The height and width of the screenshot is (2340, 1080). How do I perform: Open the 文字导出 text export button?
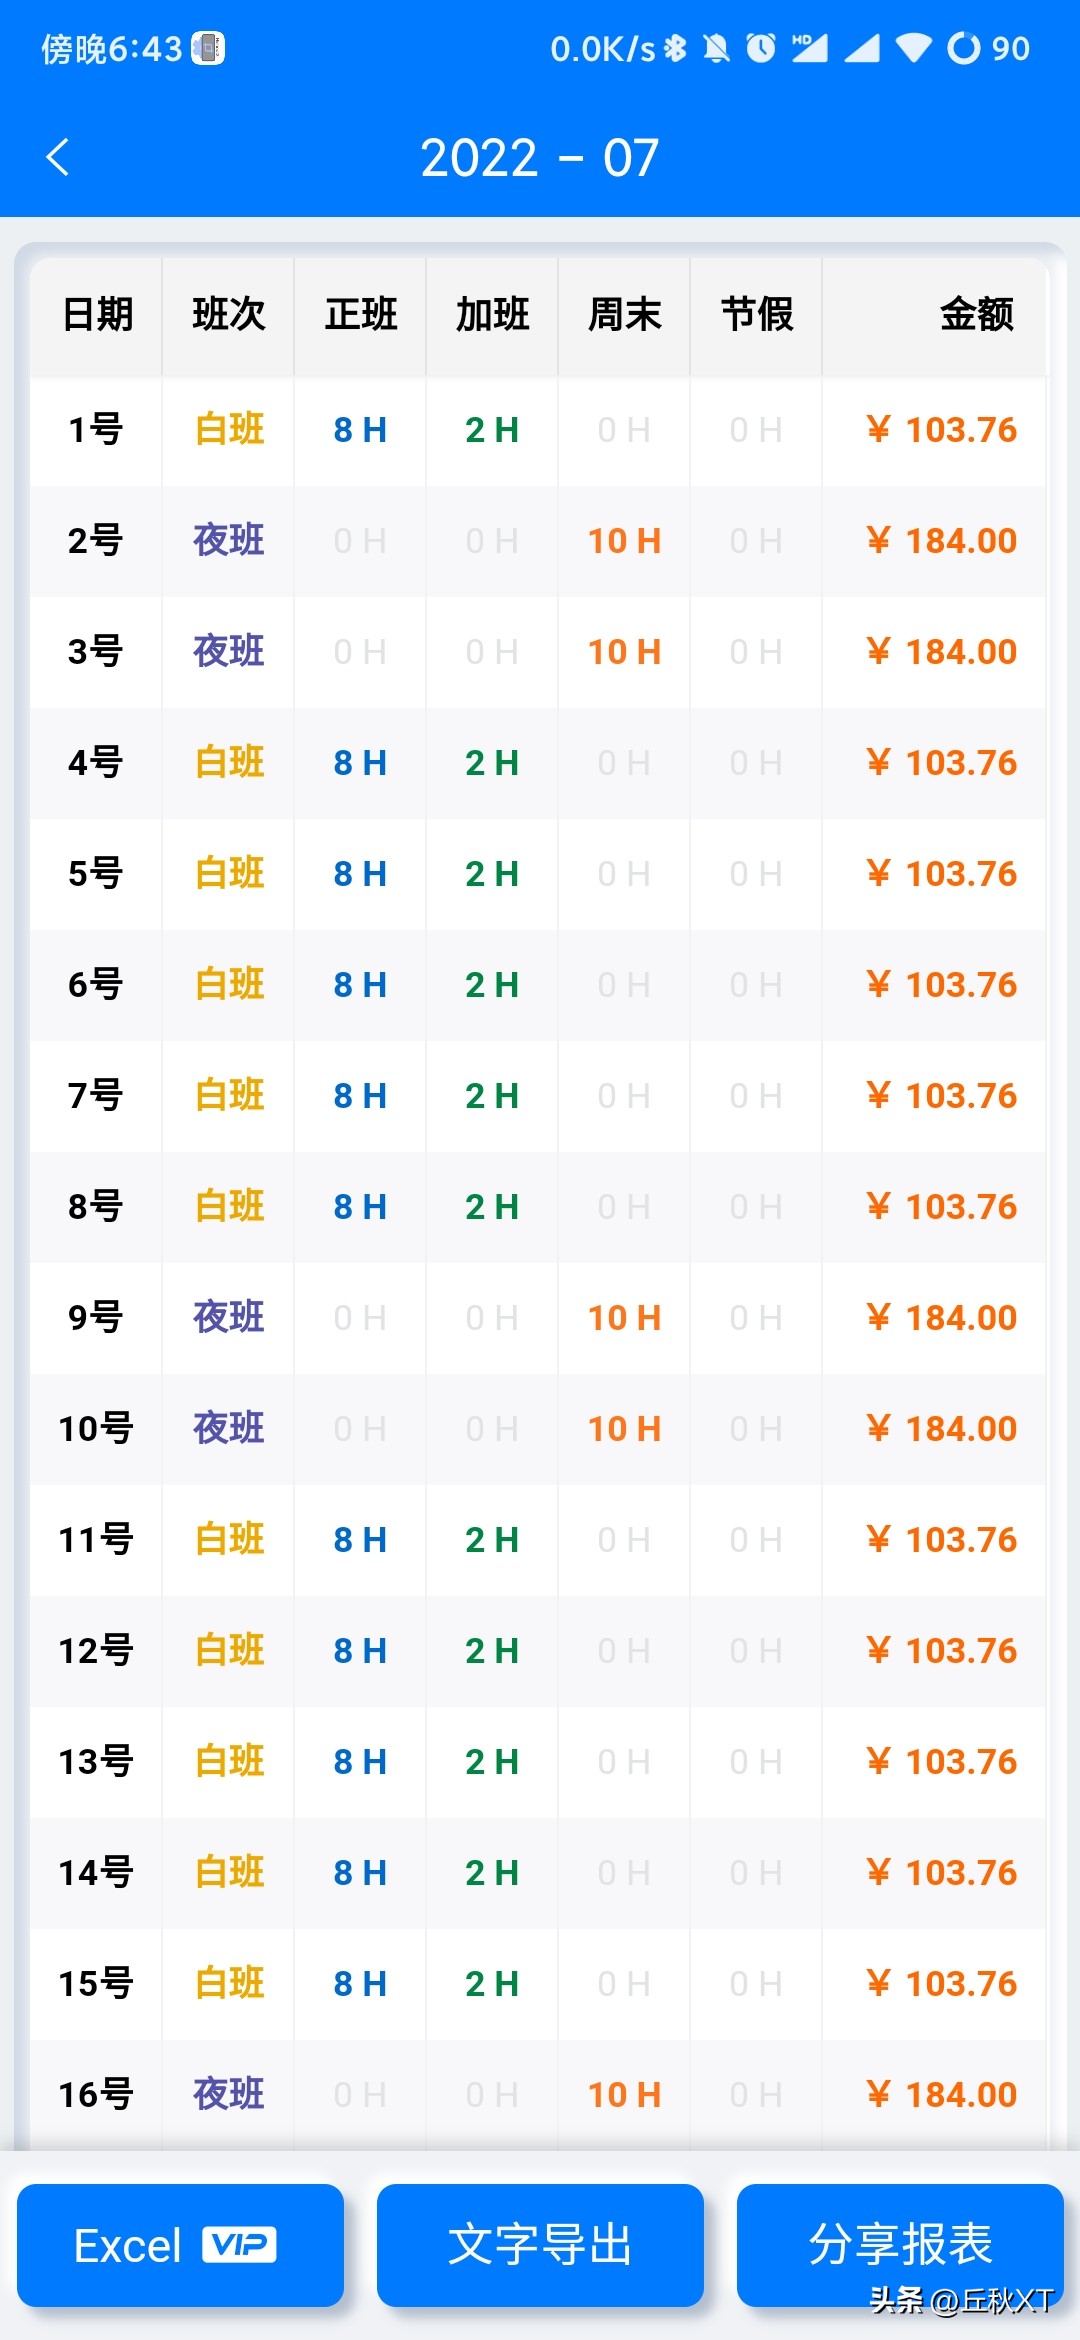coord(540,2245)
